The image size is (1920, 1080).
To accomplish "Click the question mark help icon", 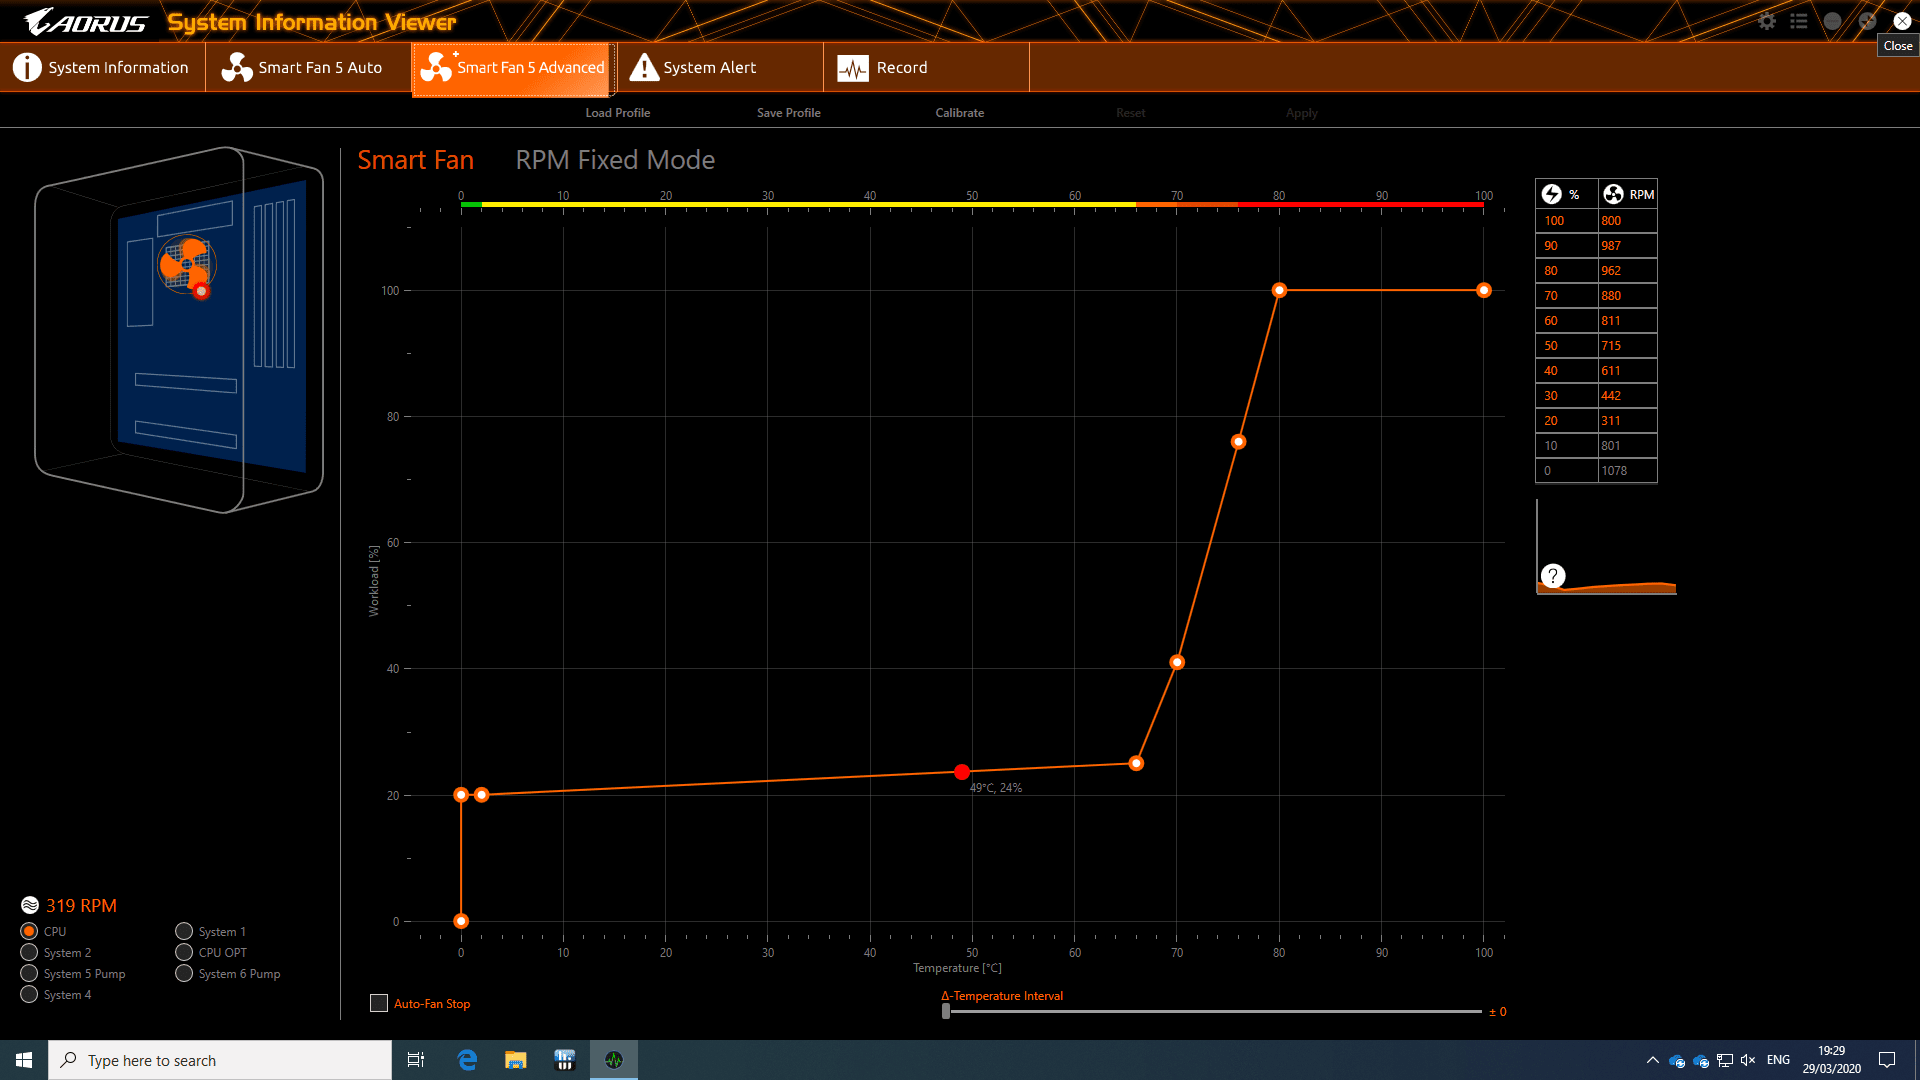I will (1552, 576).
